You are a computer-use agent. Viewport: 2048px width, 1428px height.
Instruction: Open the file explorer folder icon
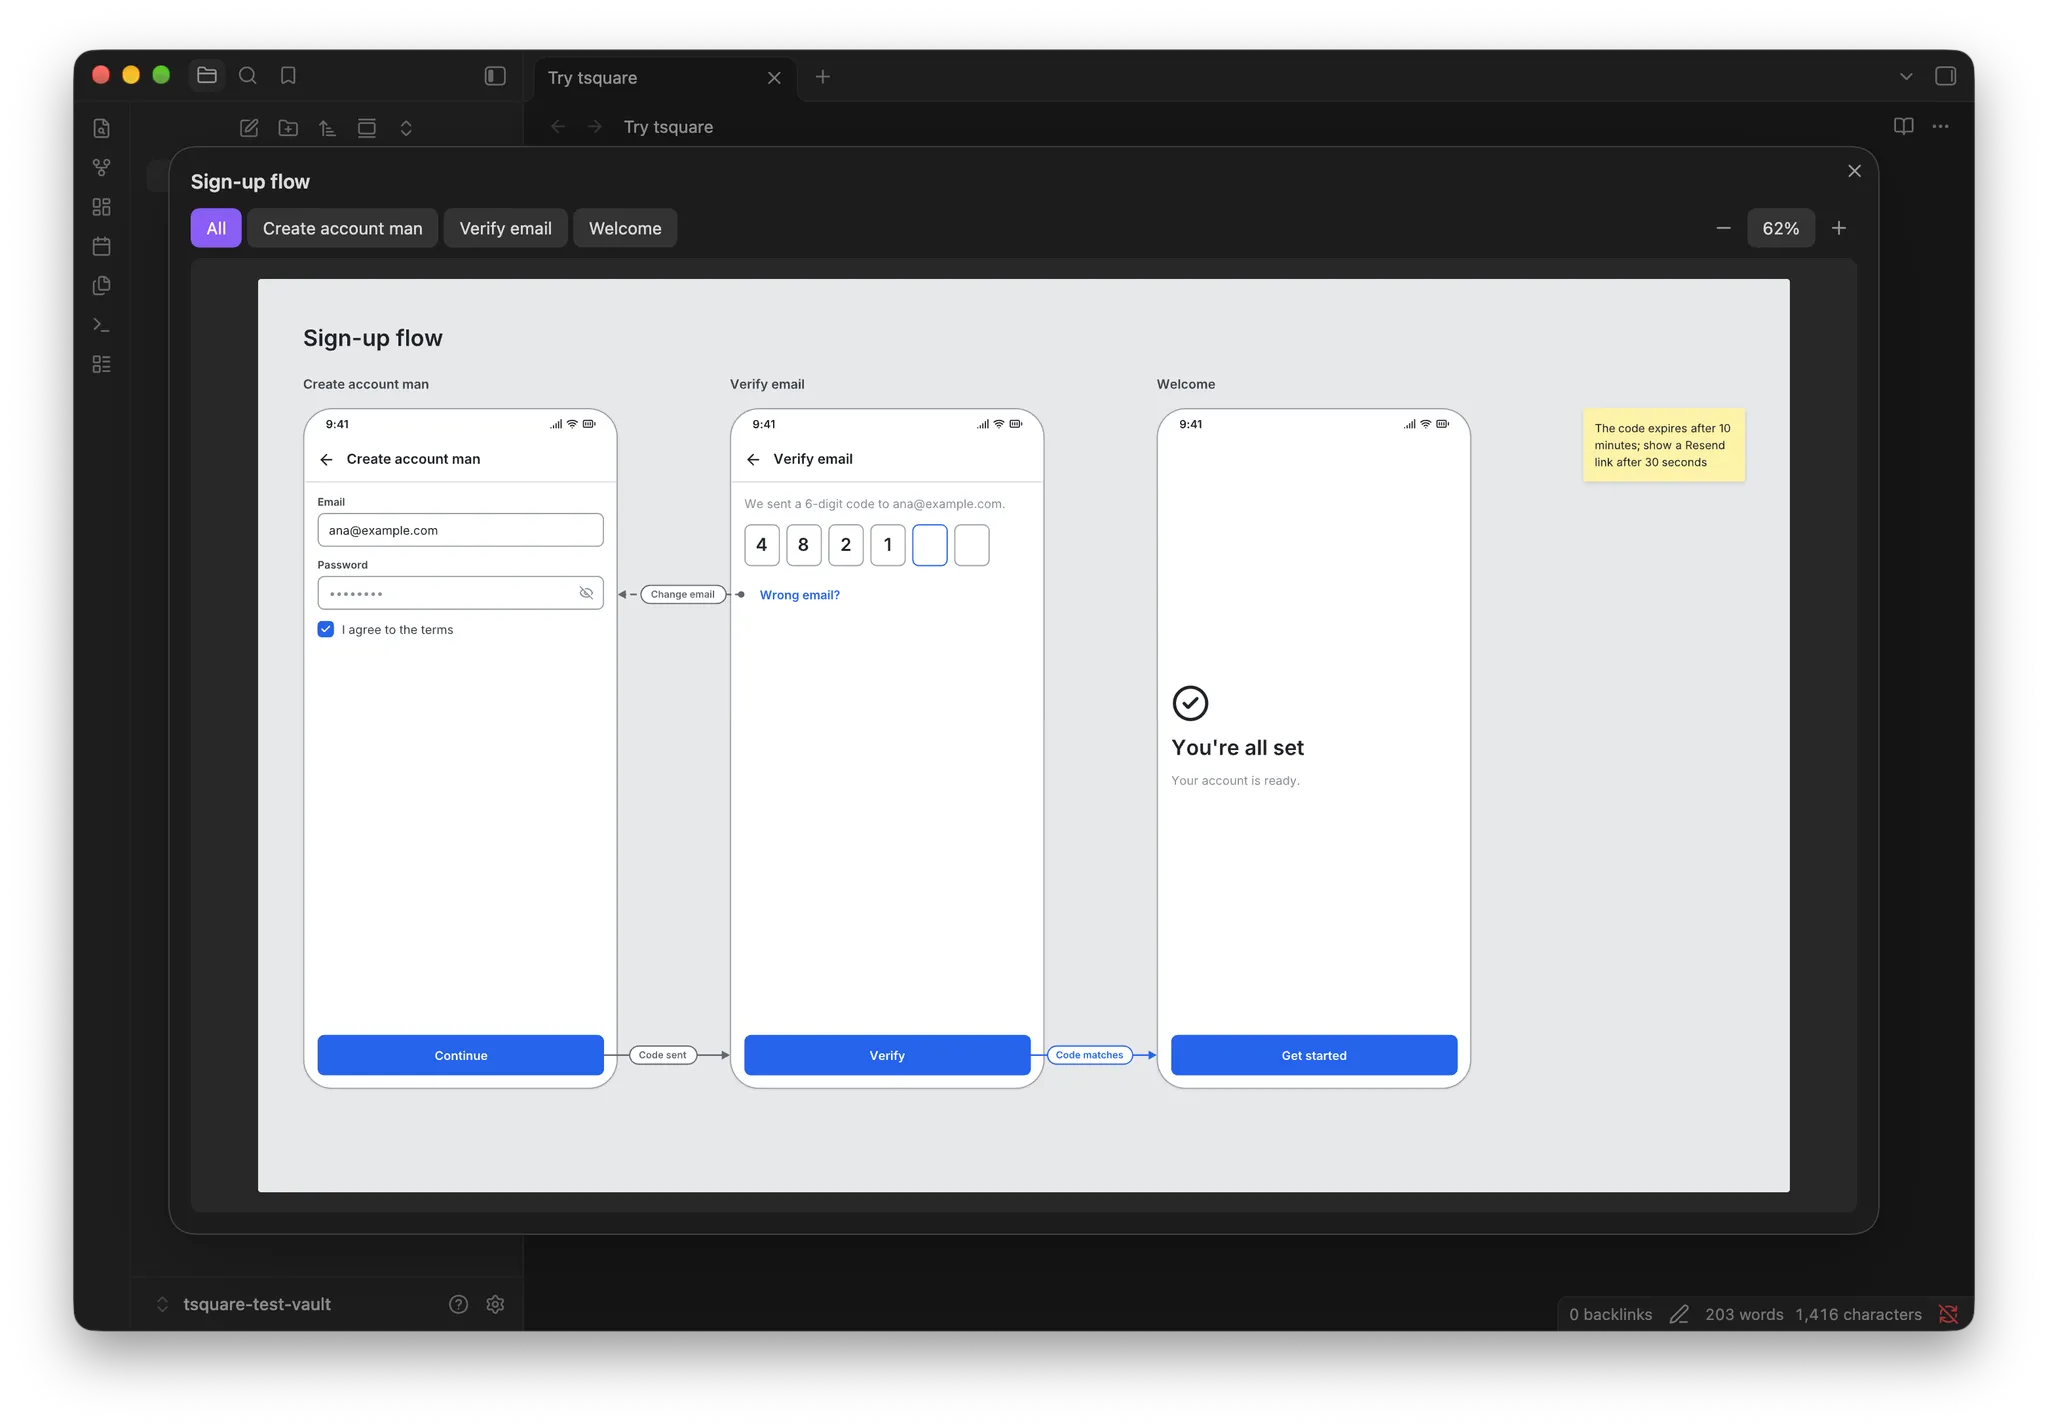point(207,75)
